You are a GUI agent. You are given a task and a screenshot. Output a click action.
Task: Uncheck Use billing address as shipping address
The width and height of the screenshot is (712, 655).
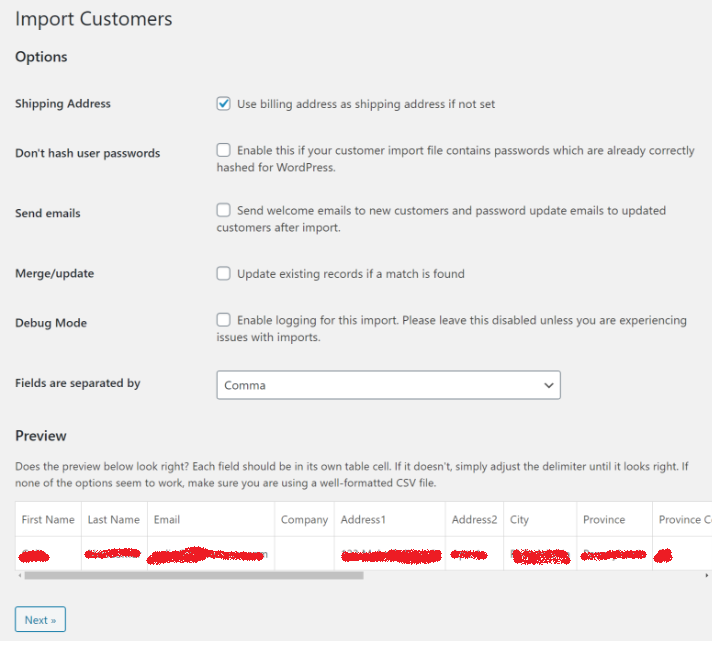[223, 104]
